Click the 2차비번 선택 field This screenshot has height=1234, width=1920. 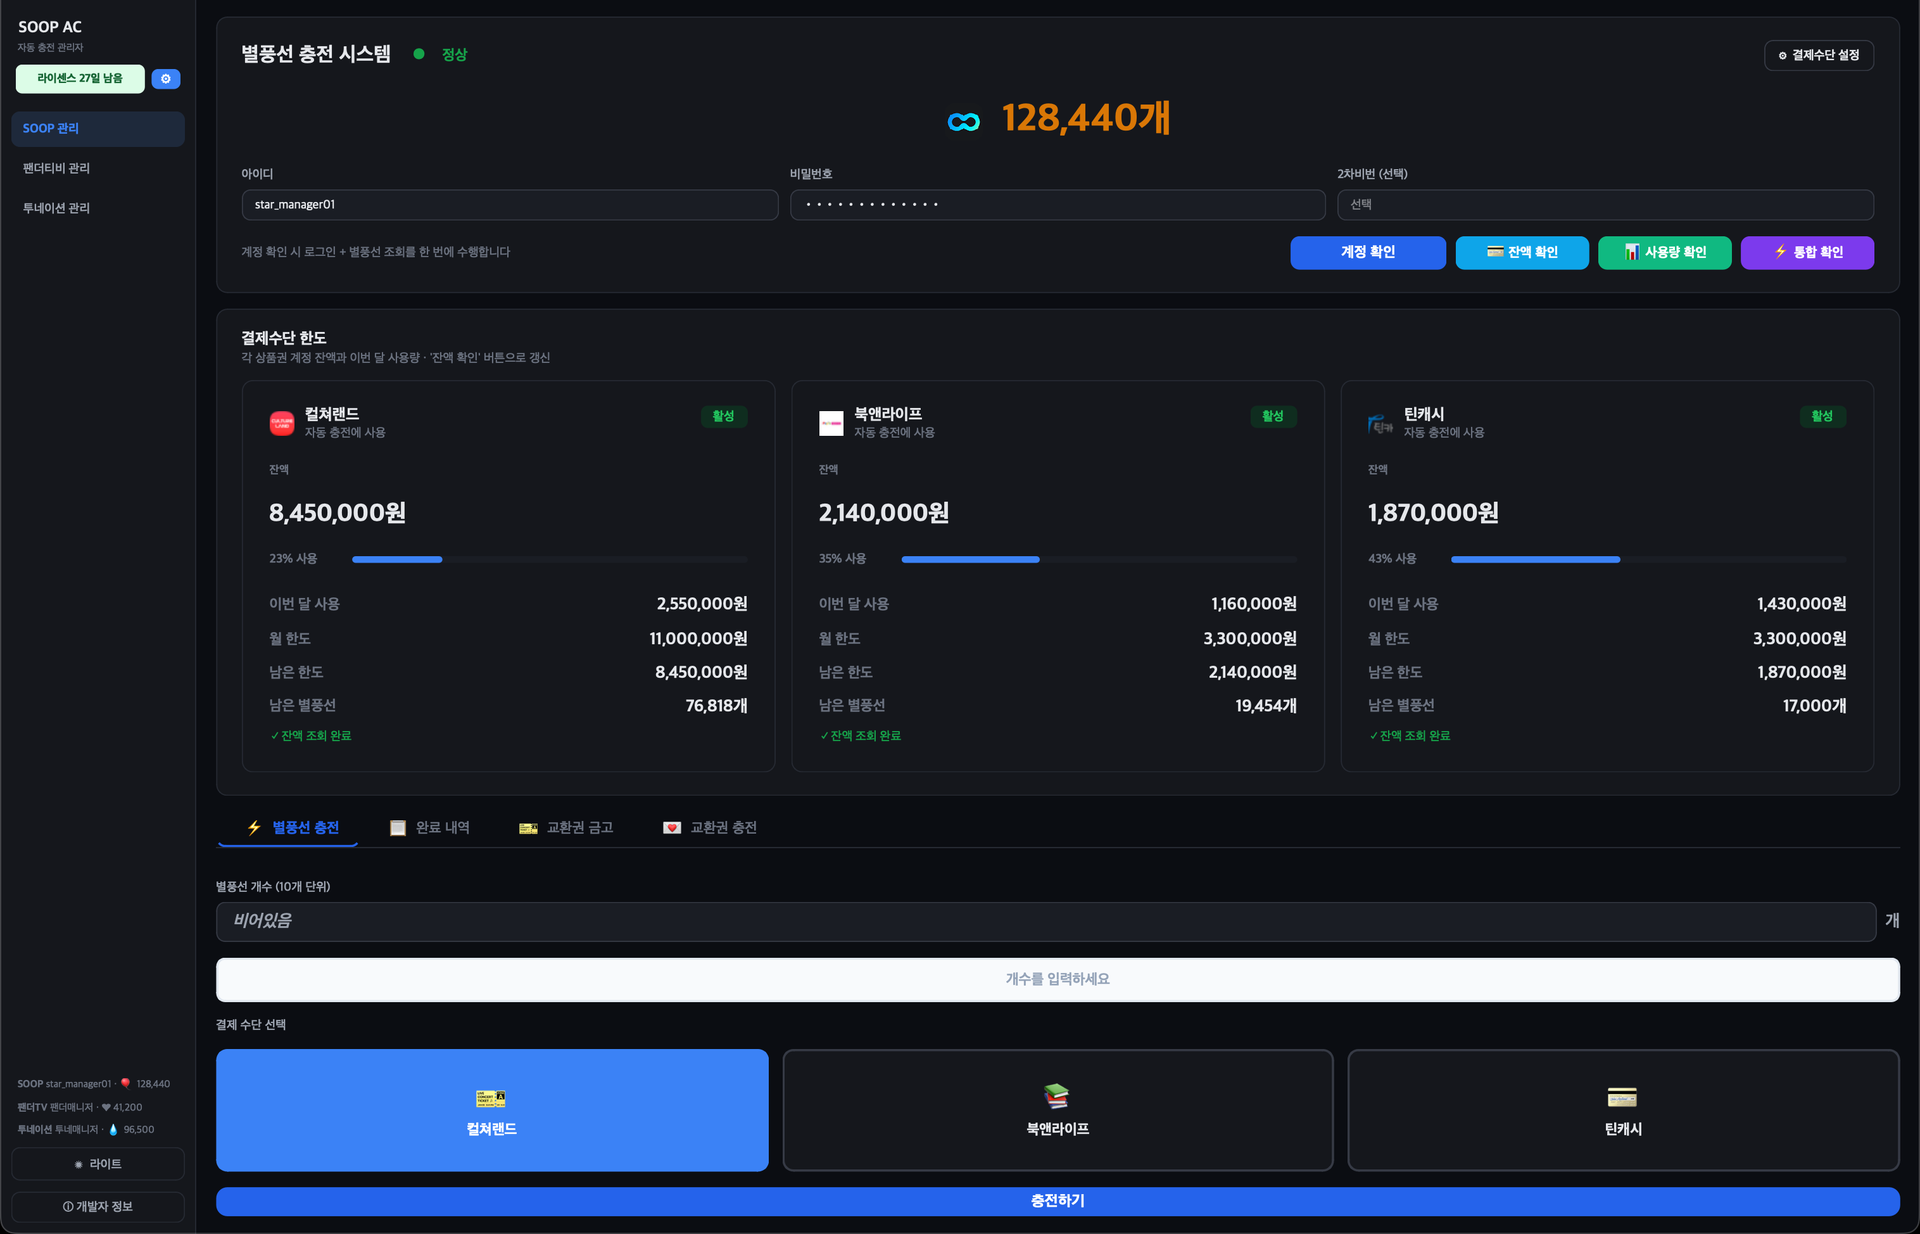[x=1605, y=205]
